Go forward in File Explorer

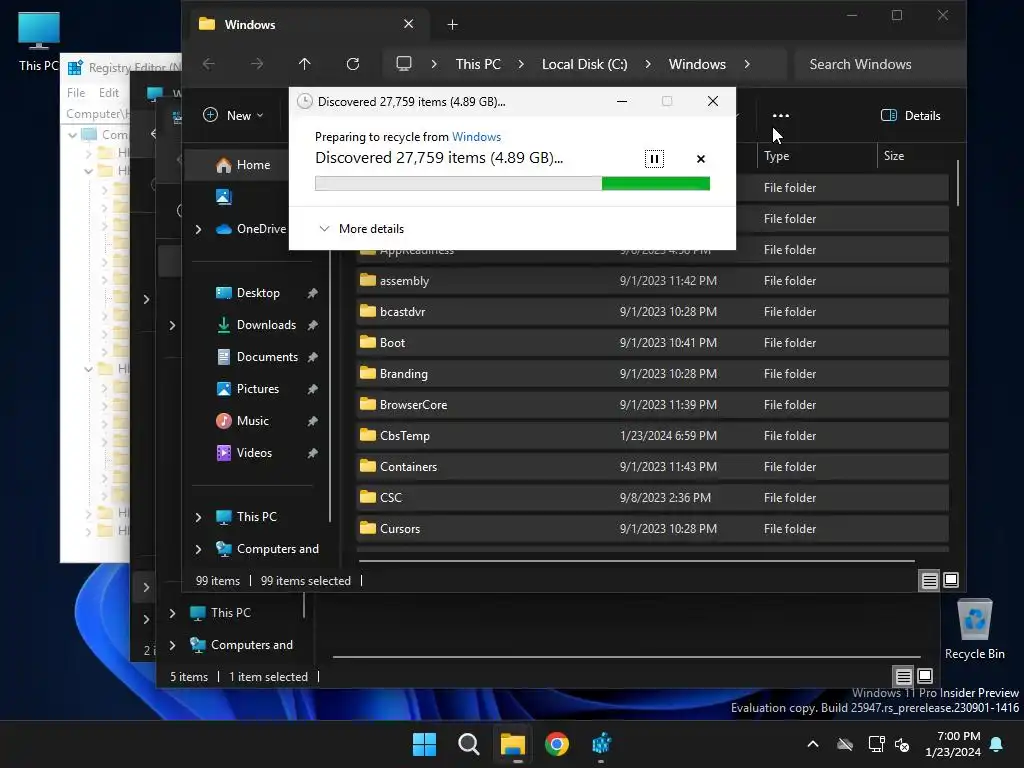coord(257,64)
